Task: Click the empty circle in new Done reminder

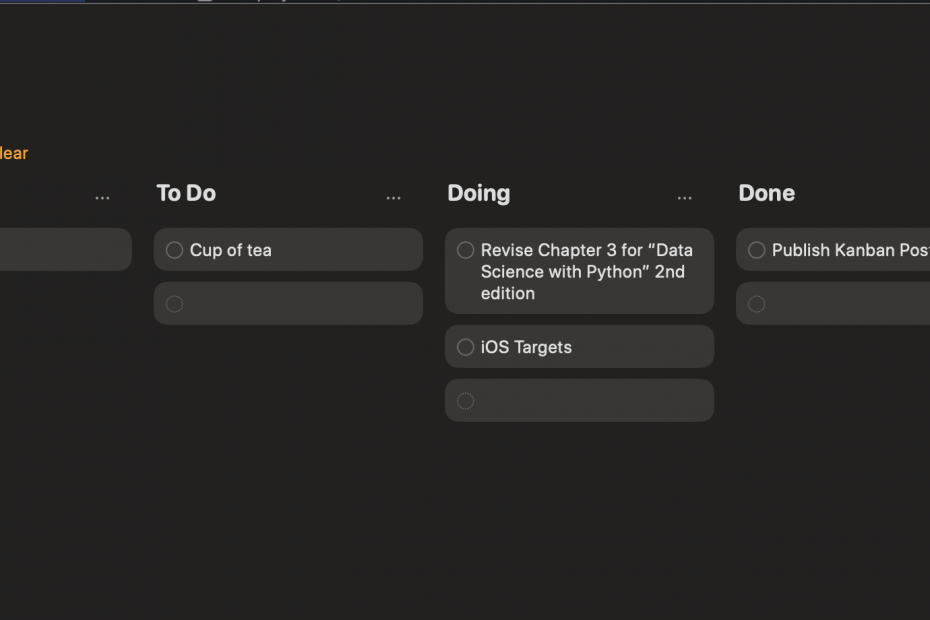Action: (756, 303)
